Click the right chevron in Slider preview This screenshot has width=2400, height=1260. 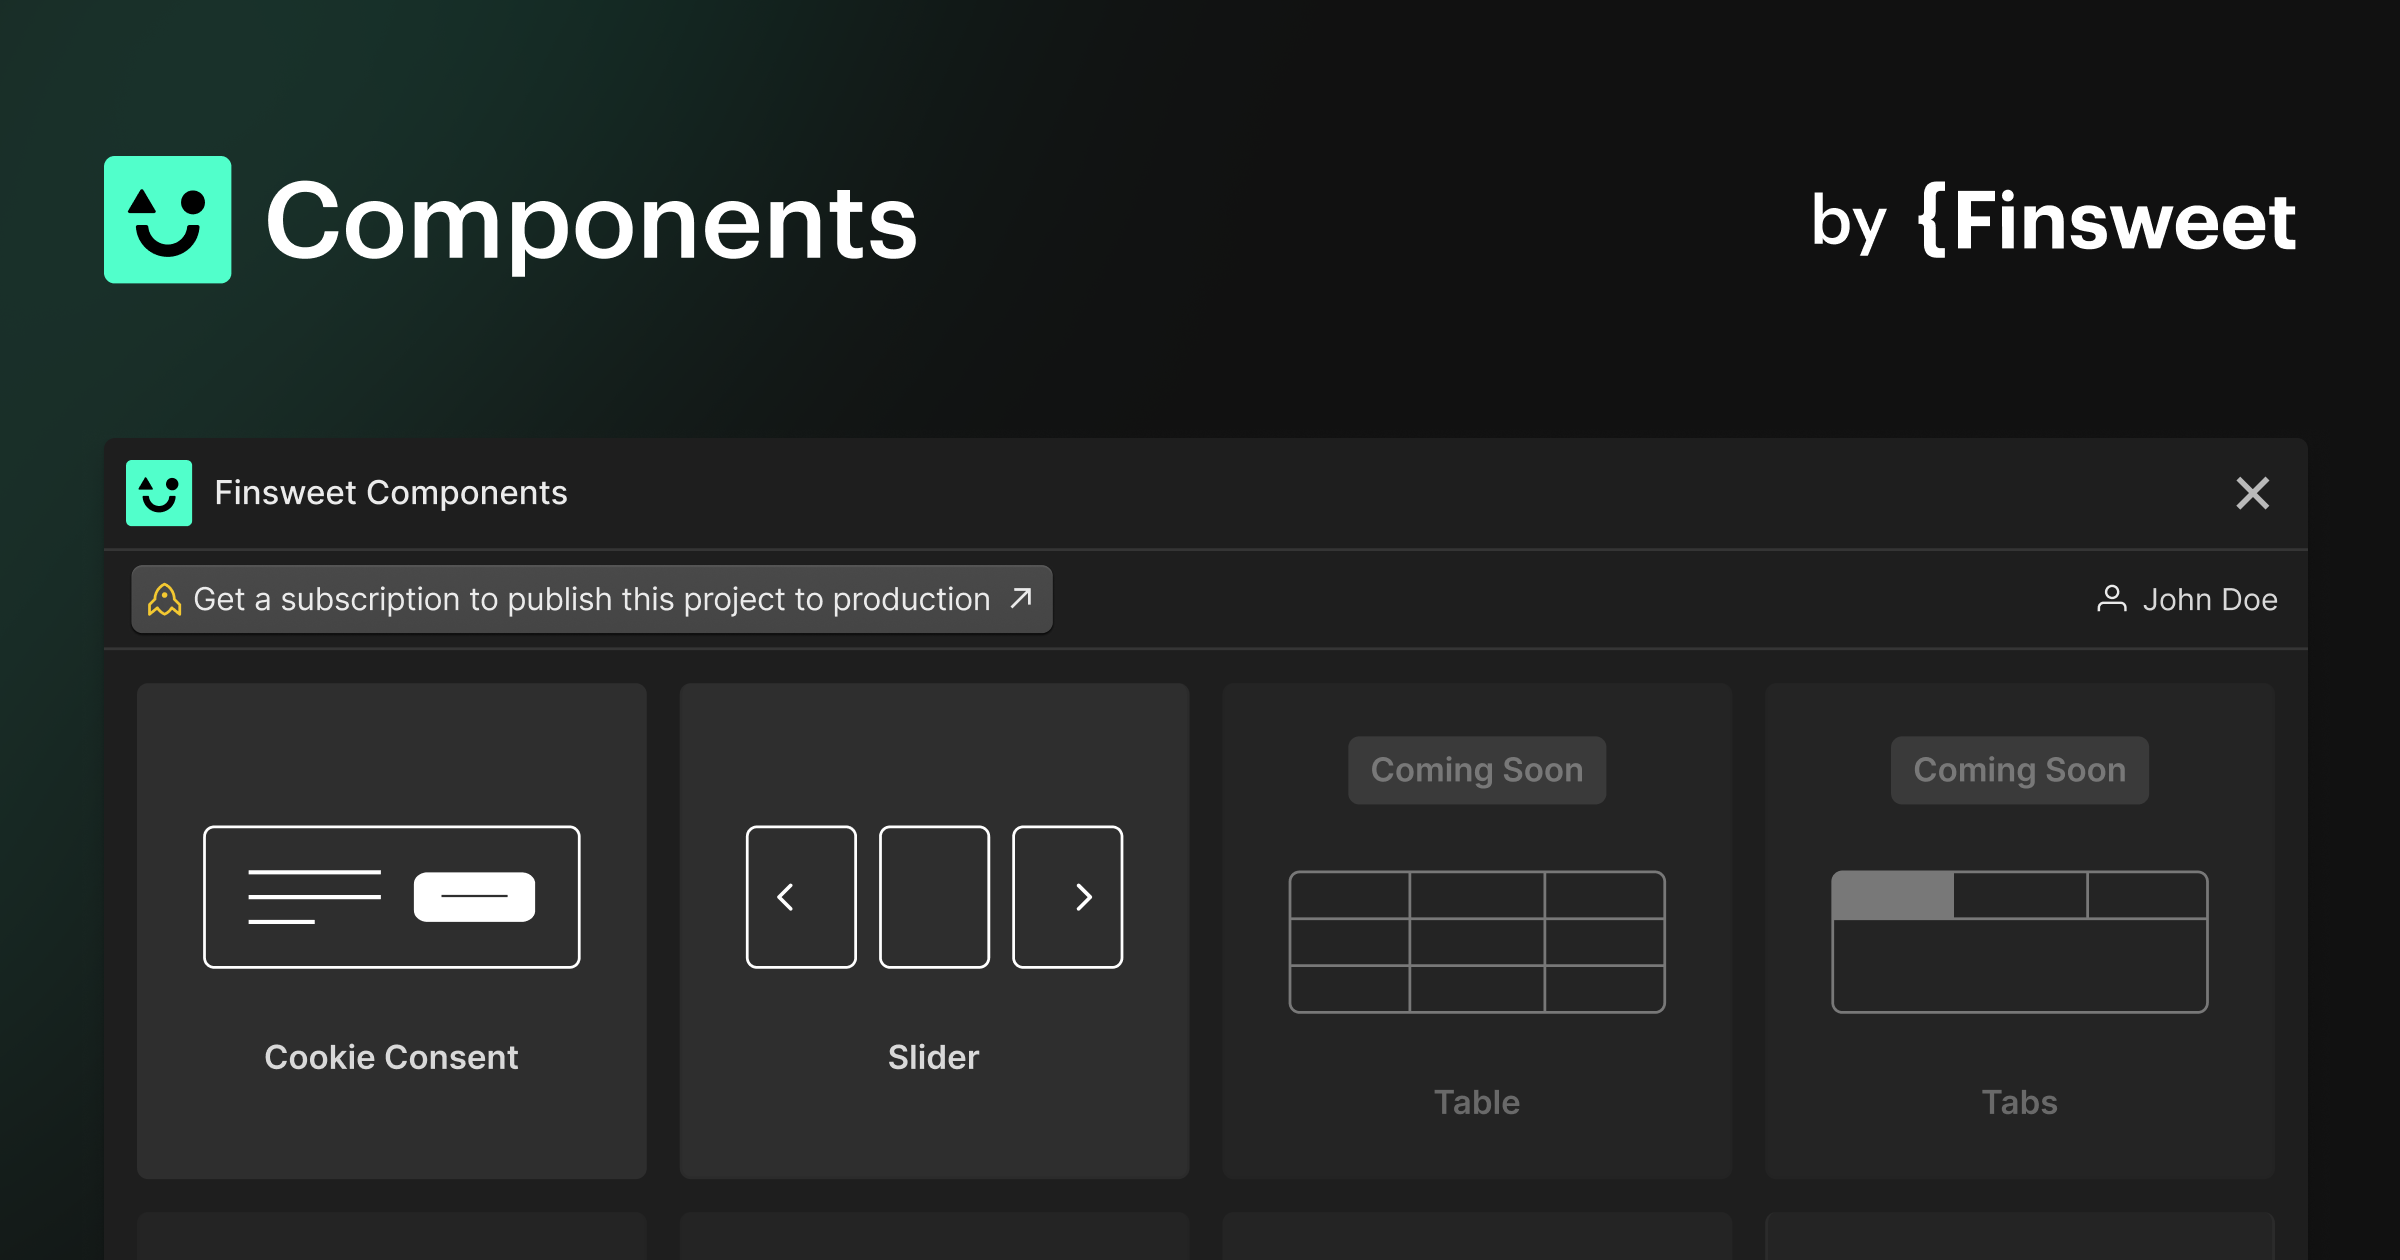pyautogui.click(x=1081, y=897)
